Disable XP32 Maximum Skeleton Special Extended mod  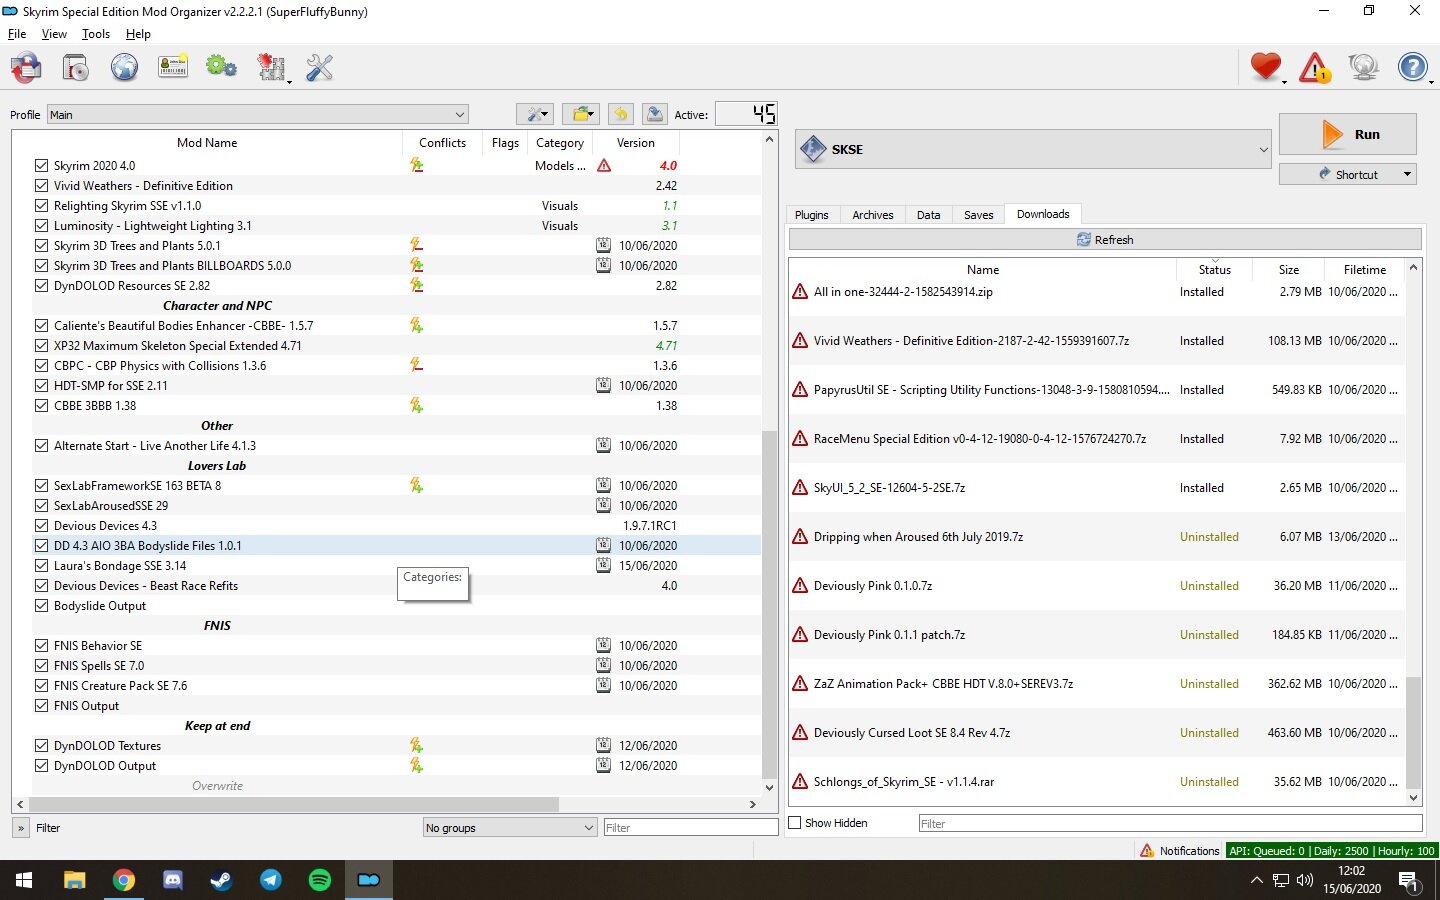pyautogui.click(x=41, y=346)
